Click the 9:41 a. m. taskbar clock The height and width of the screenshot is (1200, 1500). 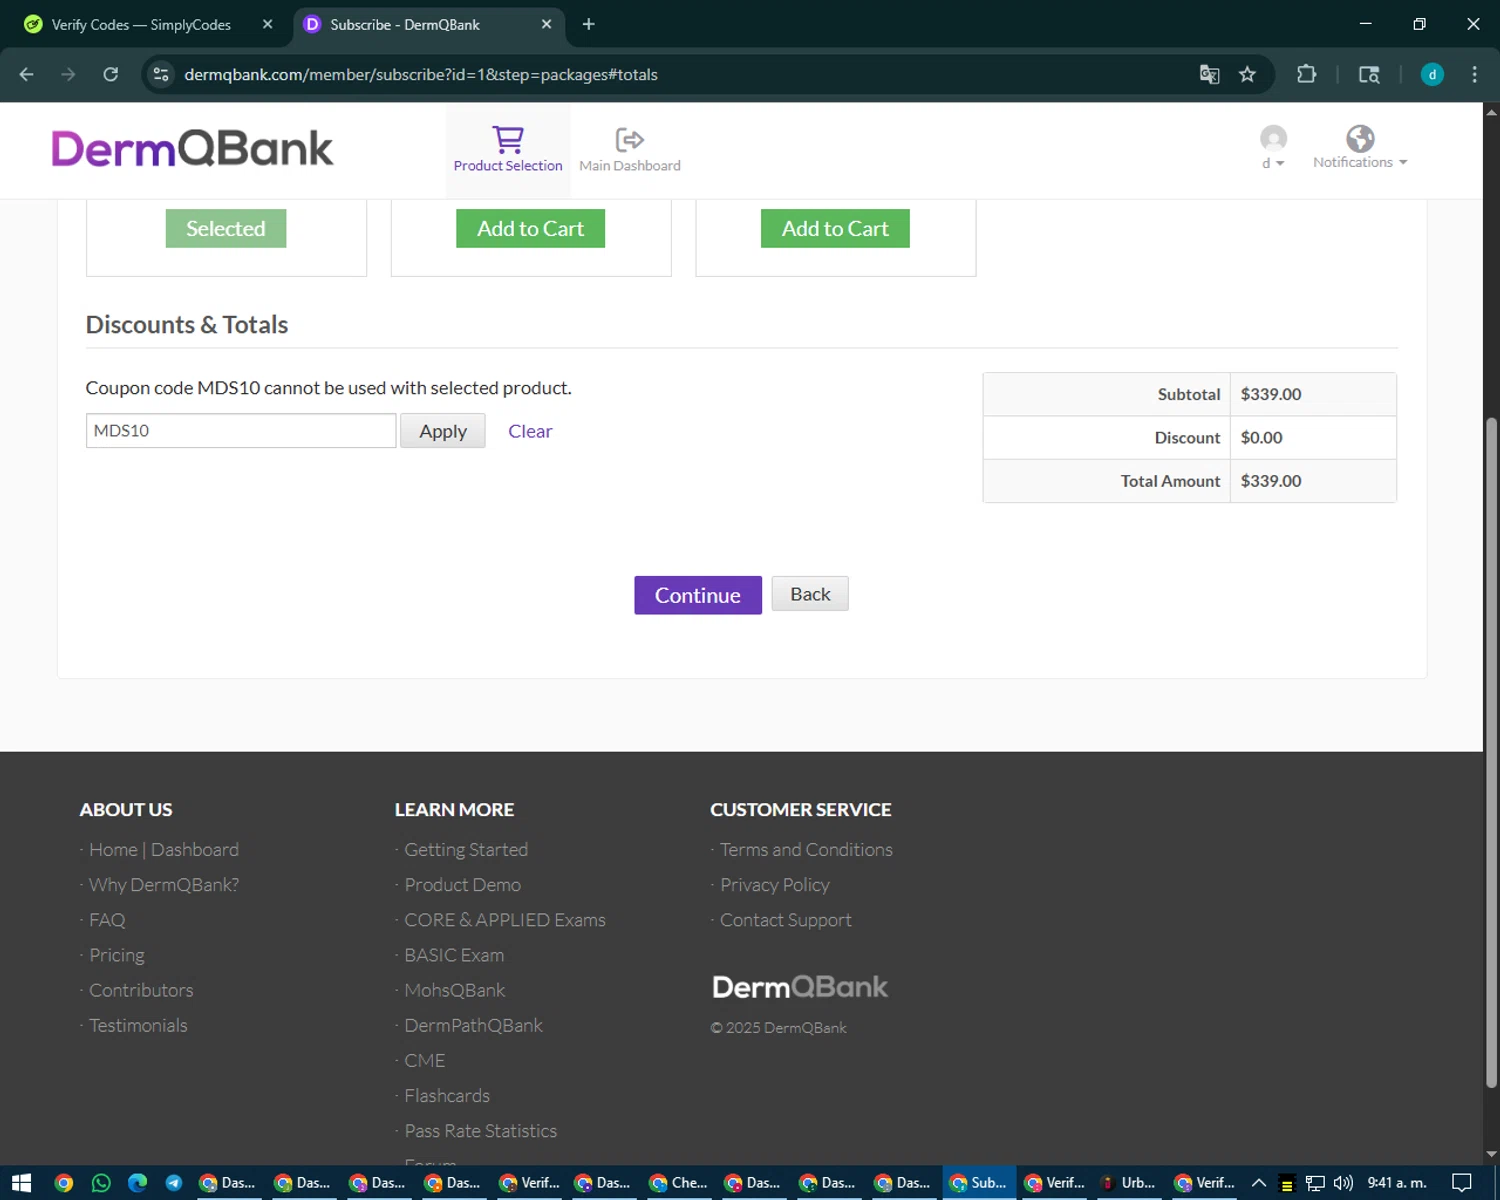tap(1397, 1183)
